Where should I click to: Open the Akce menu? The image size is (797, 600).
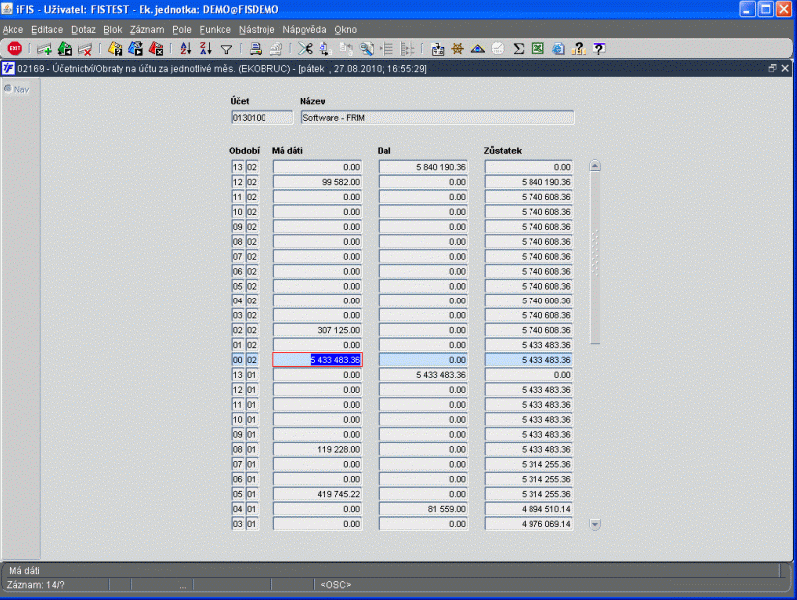click(13, 29)
